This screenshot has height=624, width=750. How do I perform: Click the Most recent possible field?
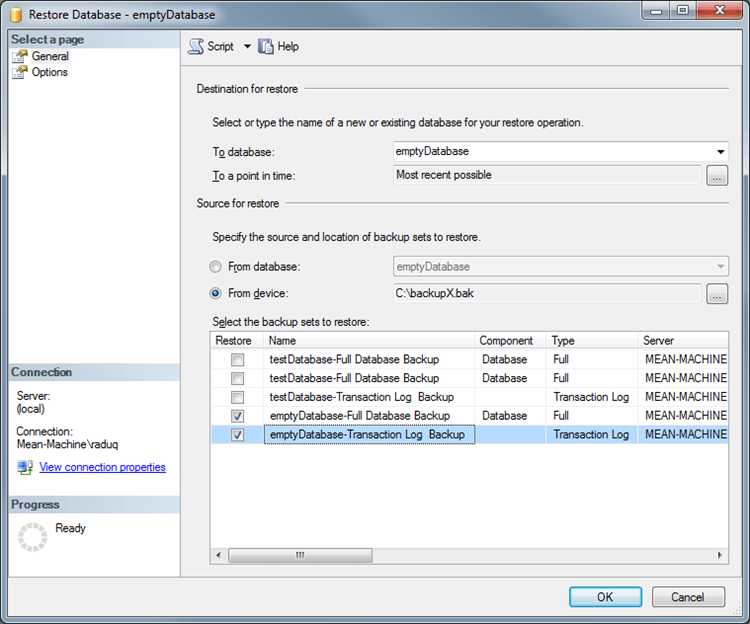547,175
